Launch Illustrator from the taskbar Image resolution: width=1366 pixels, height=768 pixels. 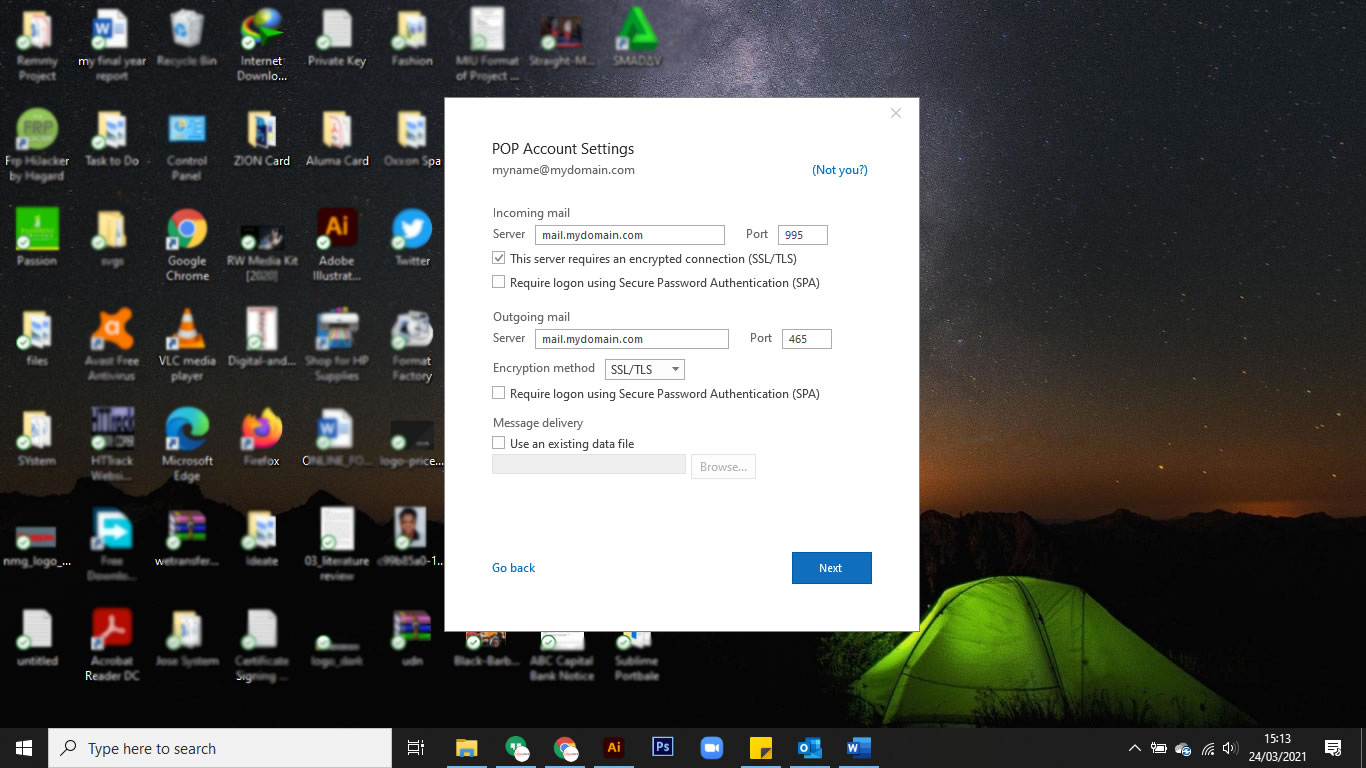[614, 748]
